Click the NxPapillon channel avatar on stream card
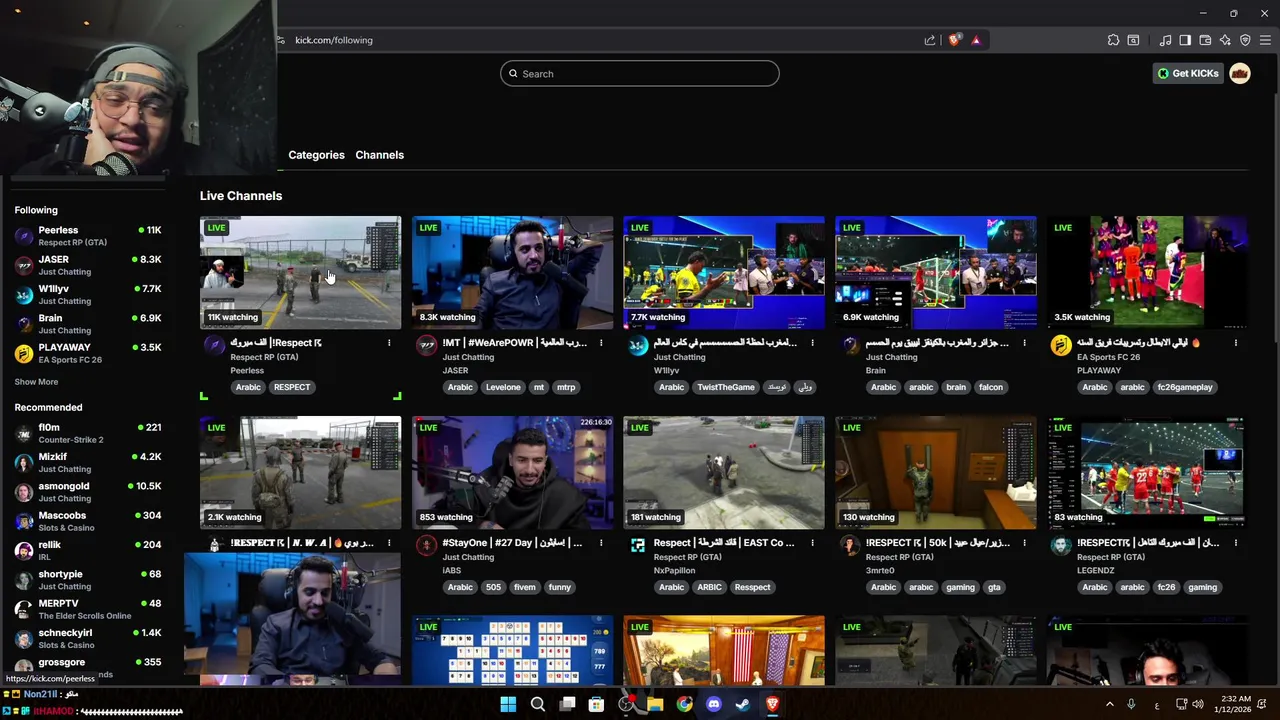1280x720 pixels. point(638,545)
